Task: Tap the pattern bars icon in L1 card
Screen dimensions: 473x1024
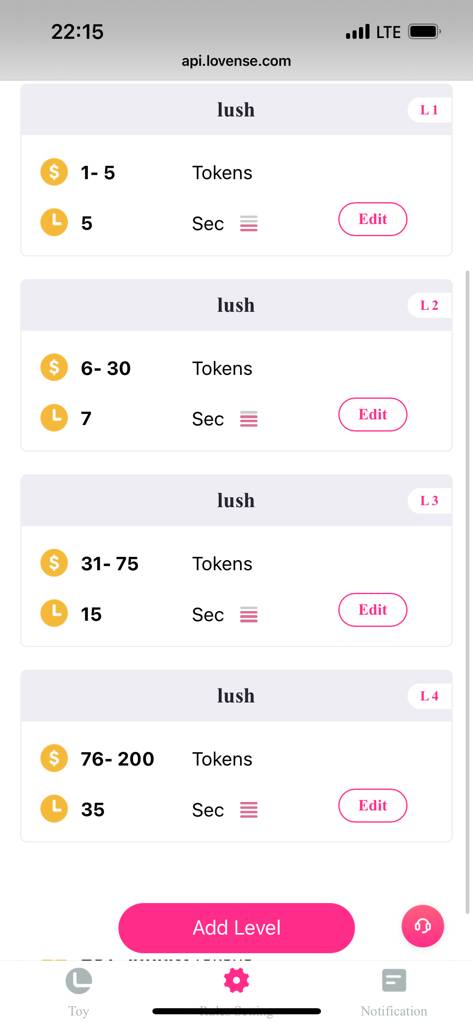Action: pos(248,224)
